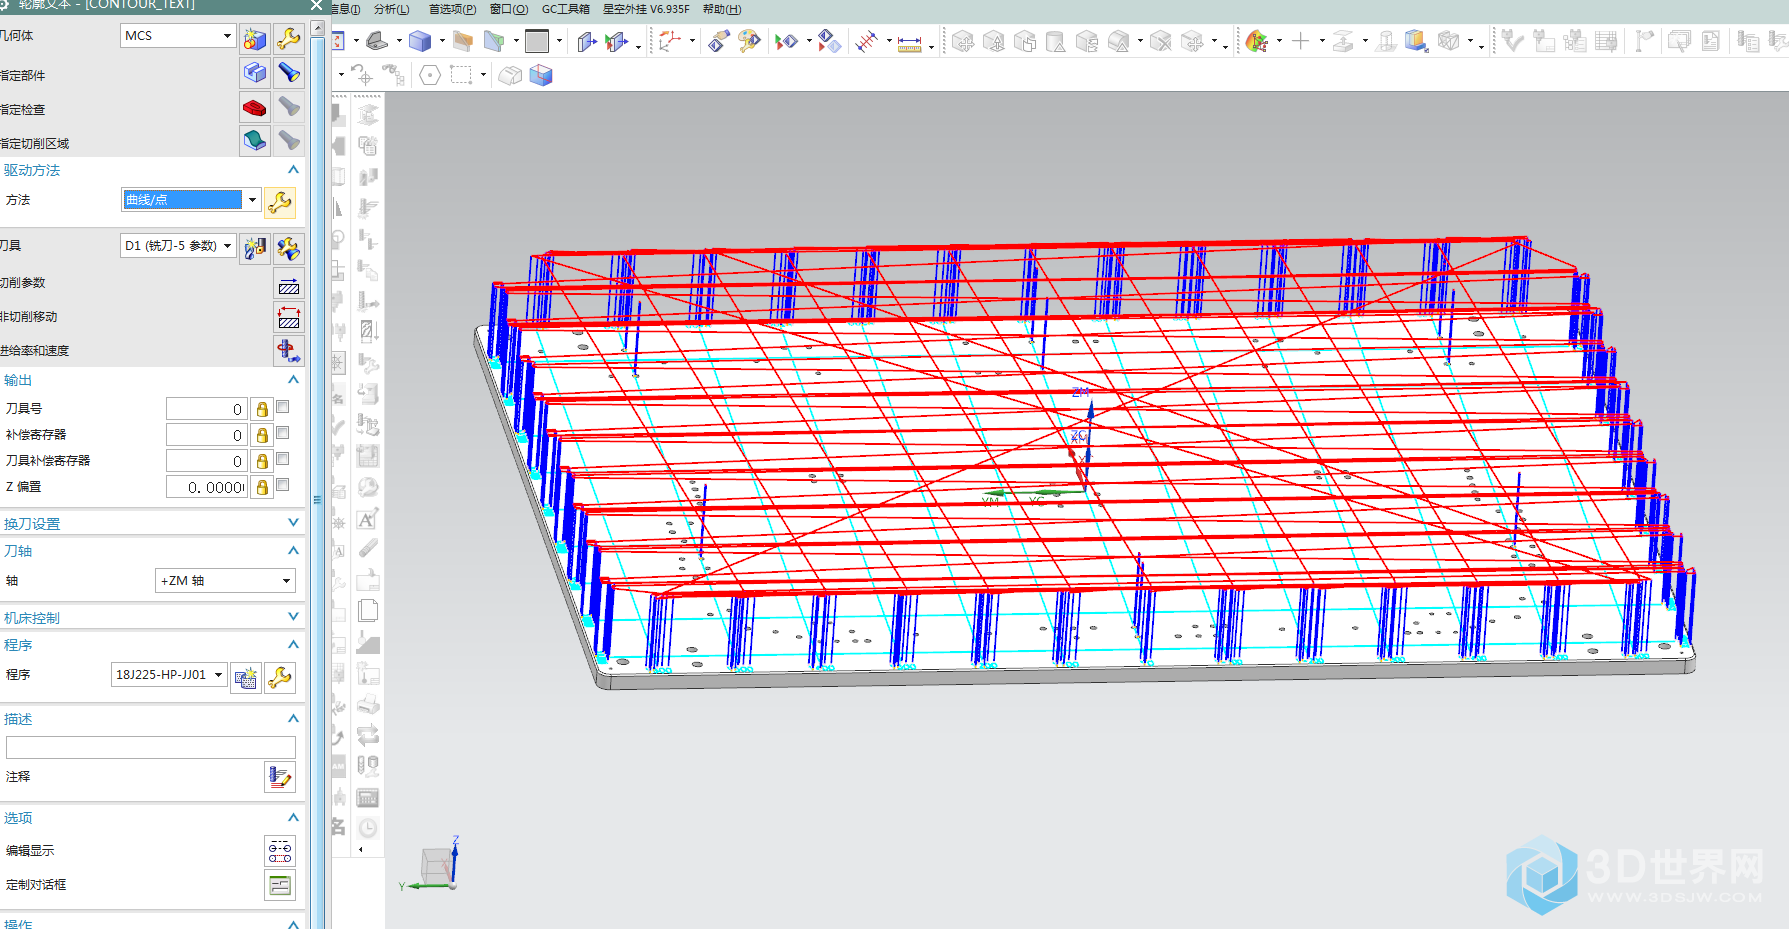This screenshot has width=1789, height=929.
Task: Open the tool axis dropdown showing +ZM 轴
Action: pyautogui.click(x=225, y=580)
